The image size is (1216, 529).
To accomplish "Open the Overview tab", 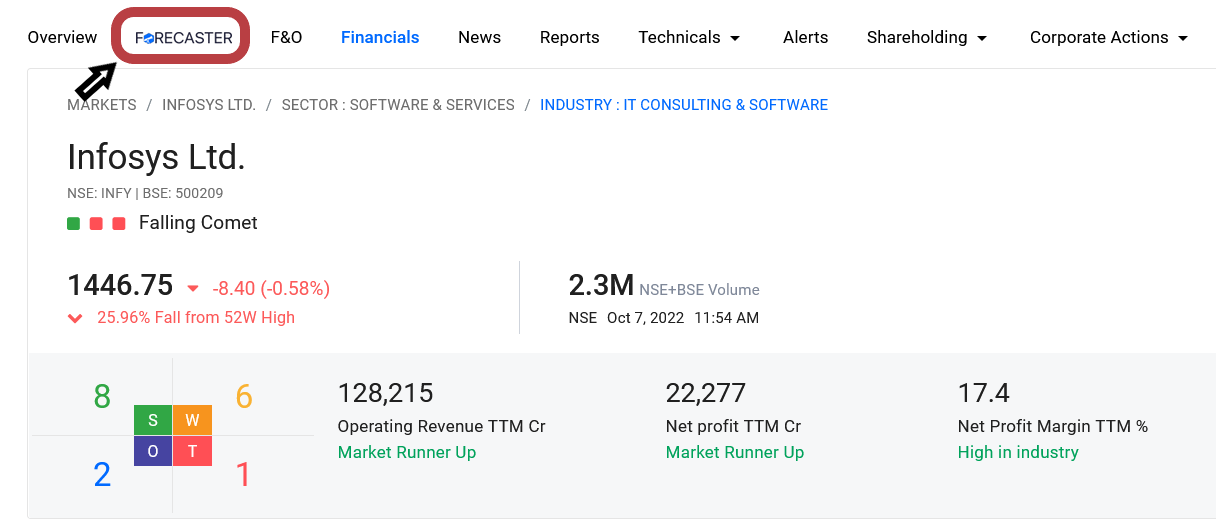I will tap(62, 37).
